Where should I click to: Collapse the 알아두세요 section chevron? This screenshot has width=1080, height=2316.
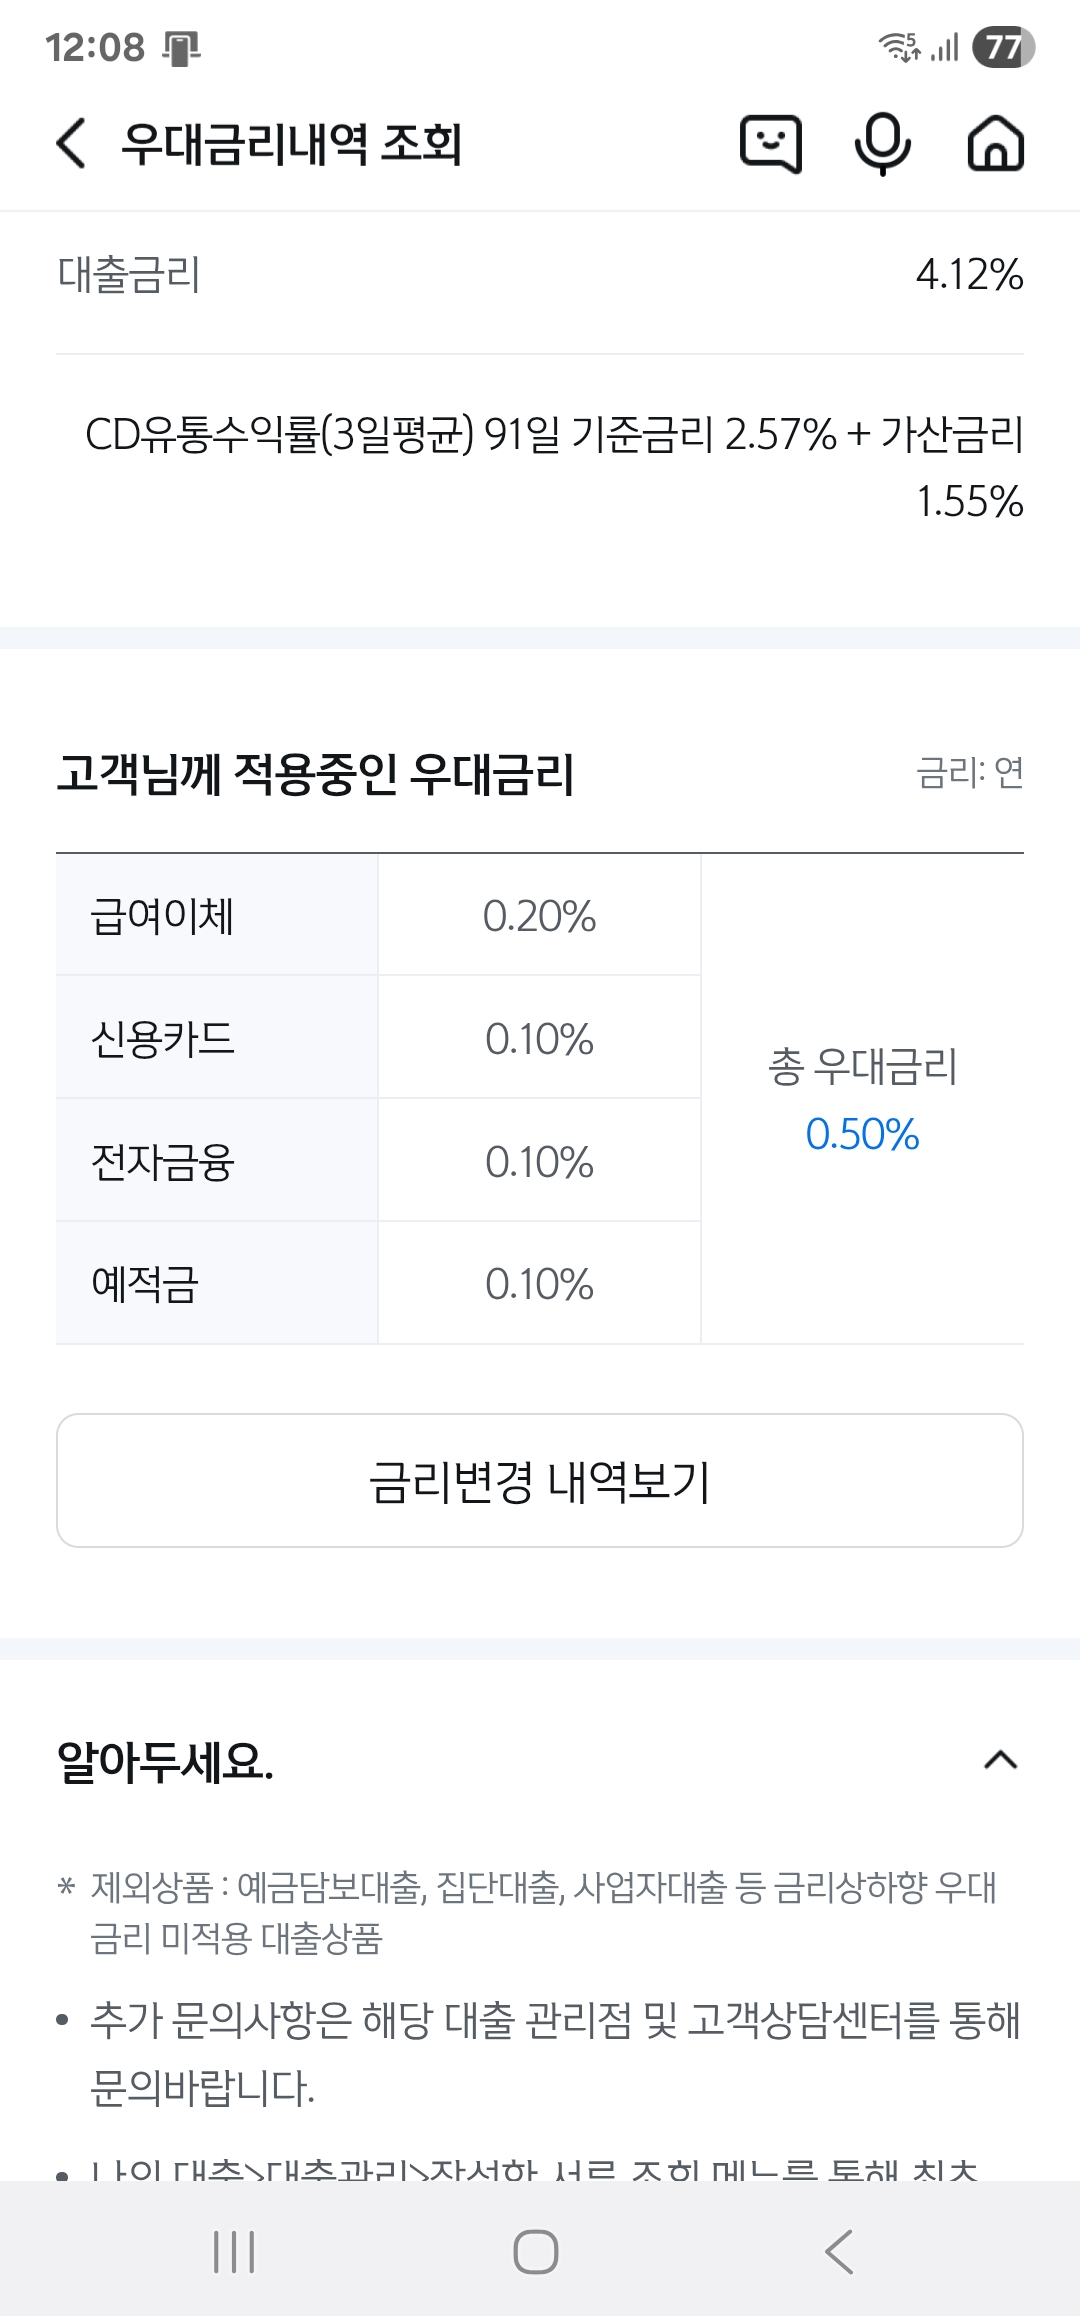coord(1000,1760)
